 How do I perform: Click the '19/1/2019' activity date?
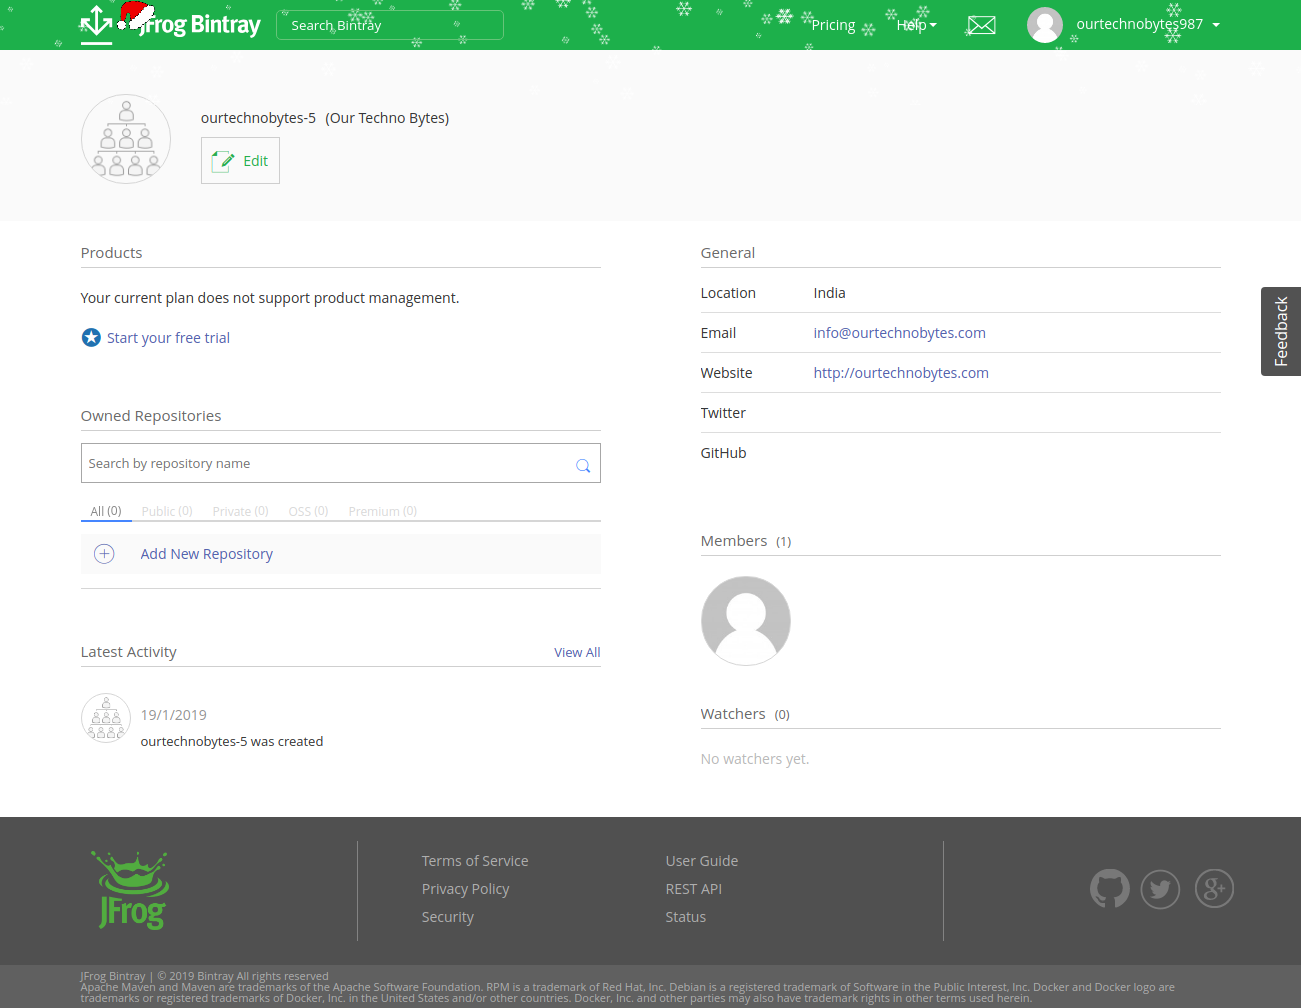click(x=174, y=715)
